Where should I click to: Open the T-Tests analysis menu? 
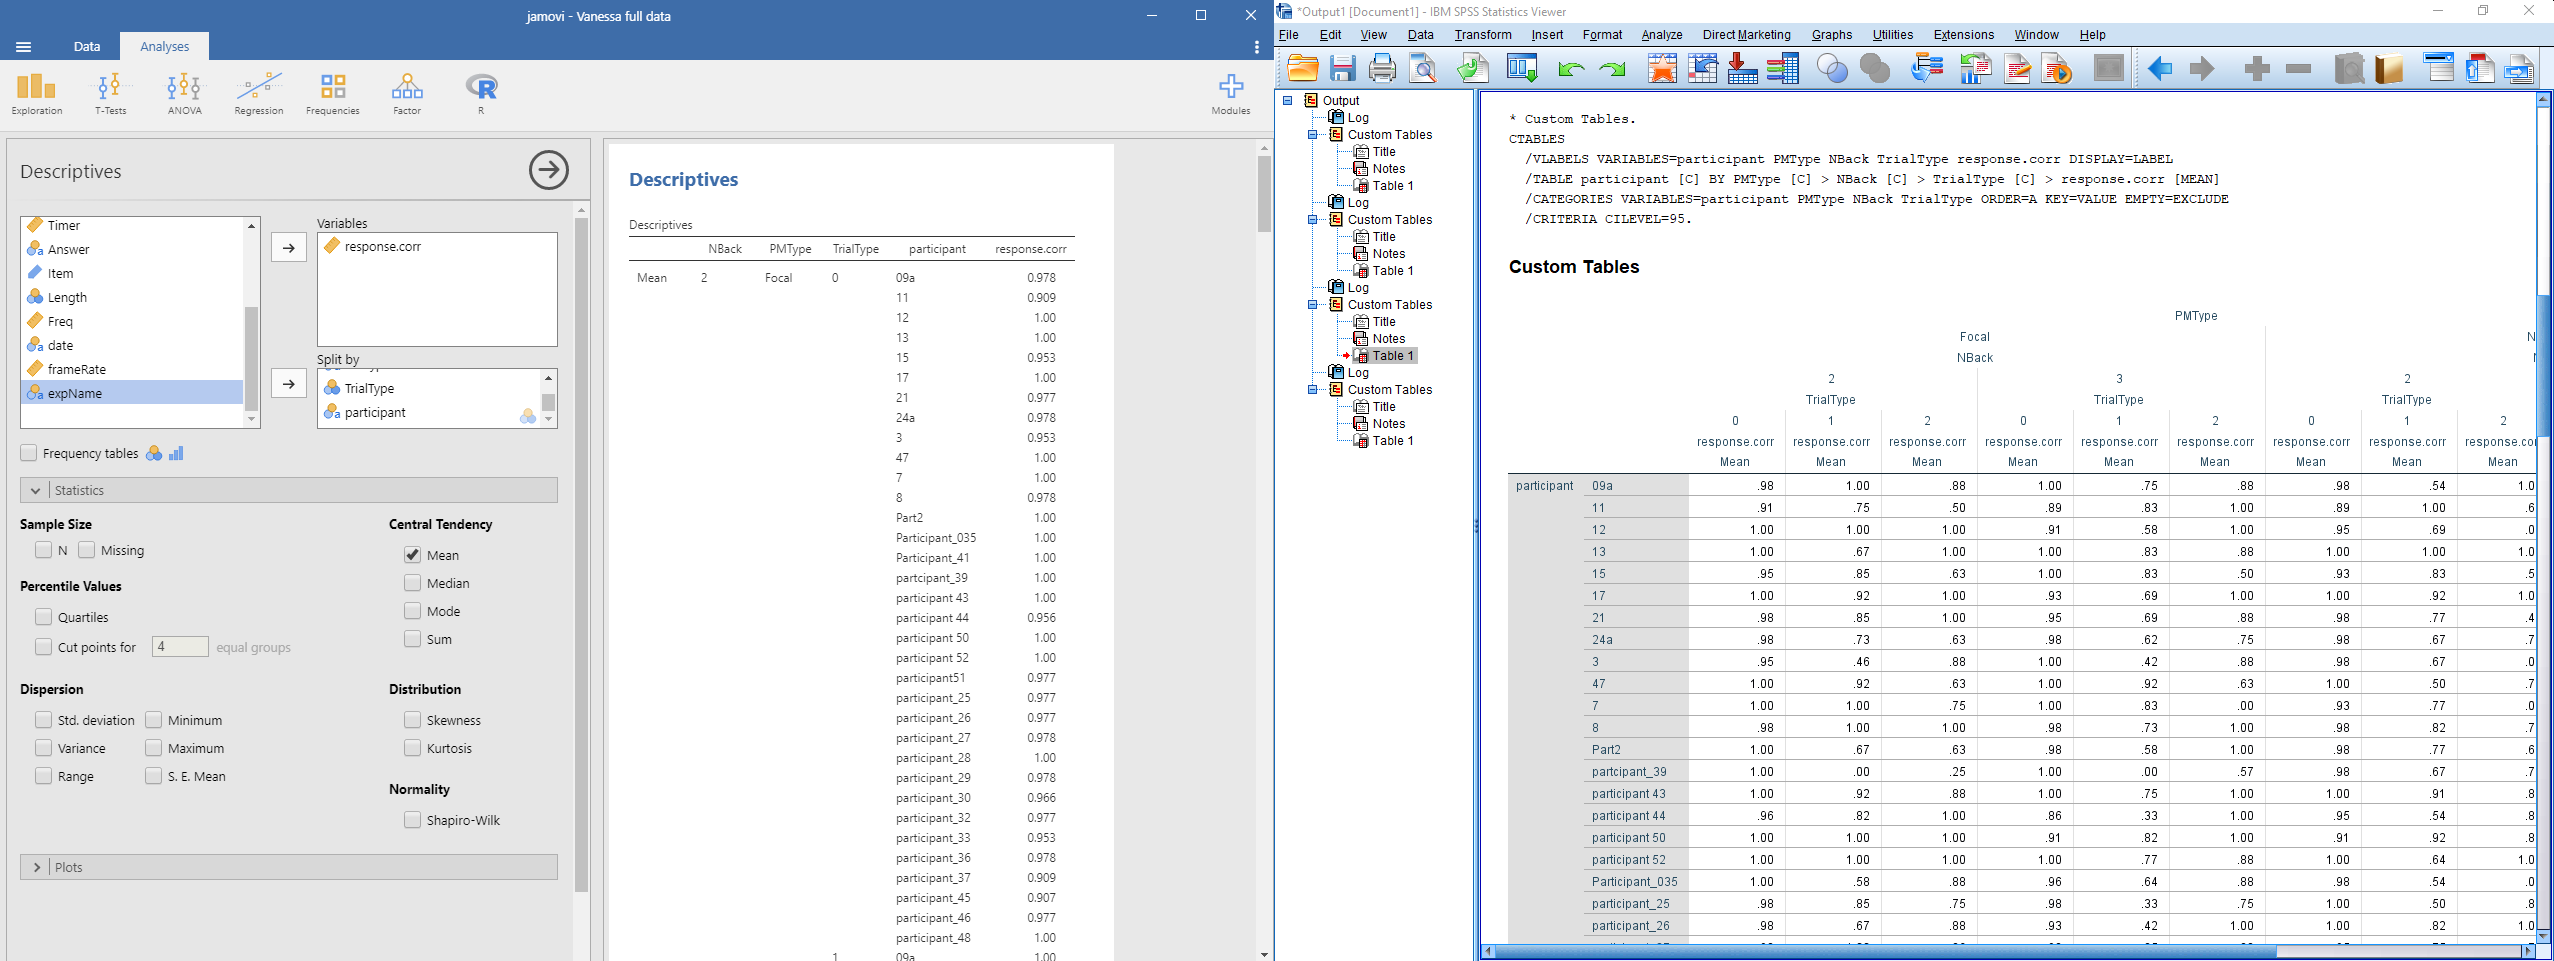(110, 95)
